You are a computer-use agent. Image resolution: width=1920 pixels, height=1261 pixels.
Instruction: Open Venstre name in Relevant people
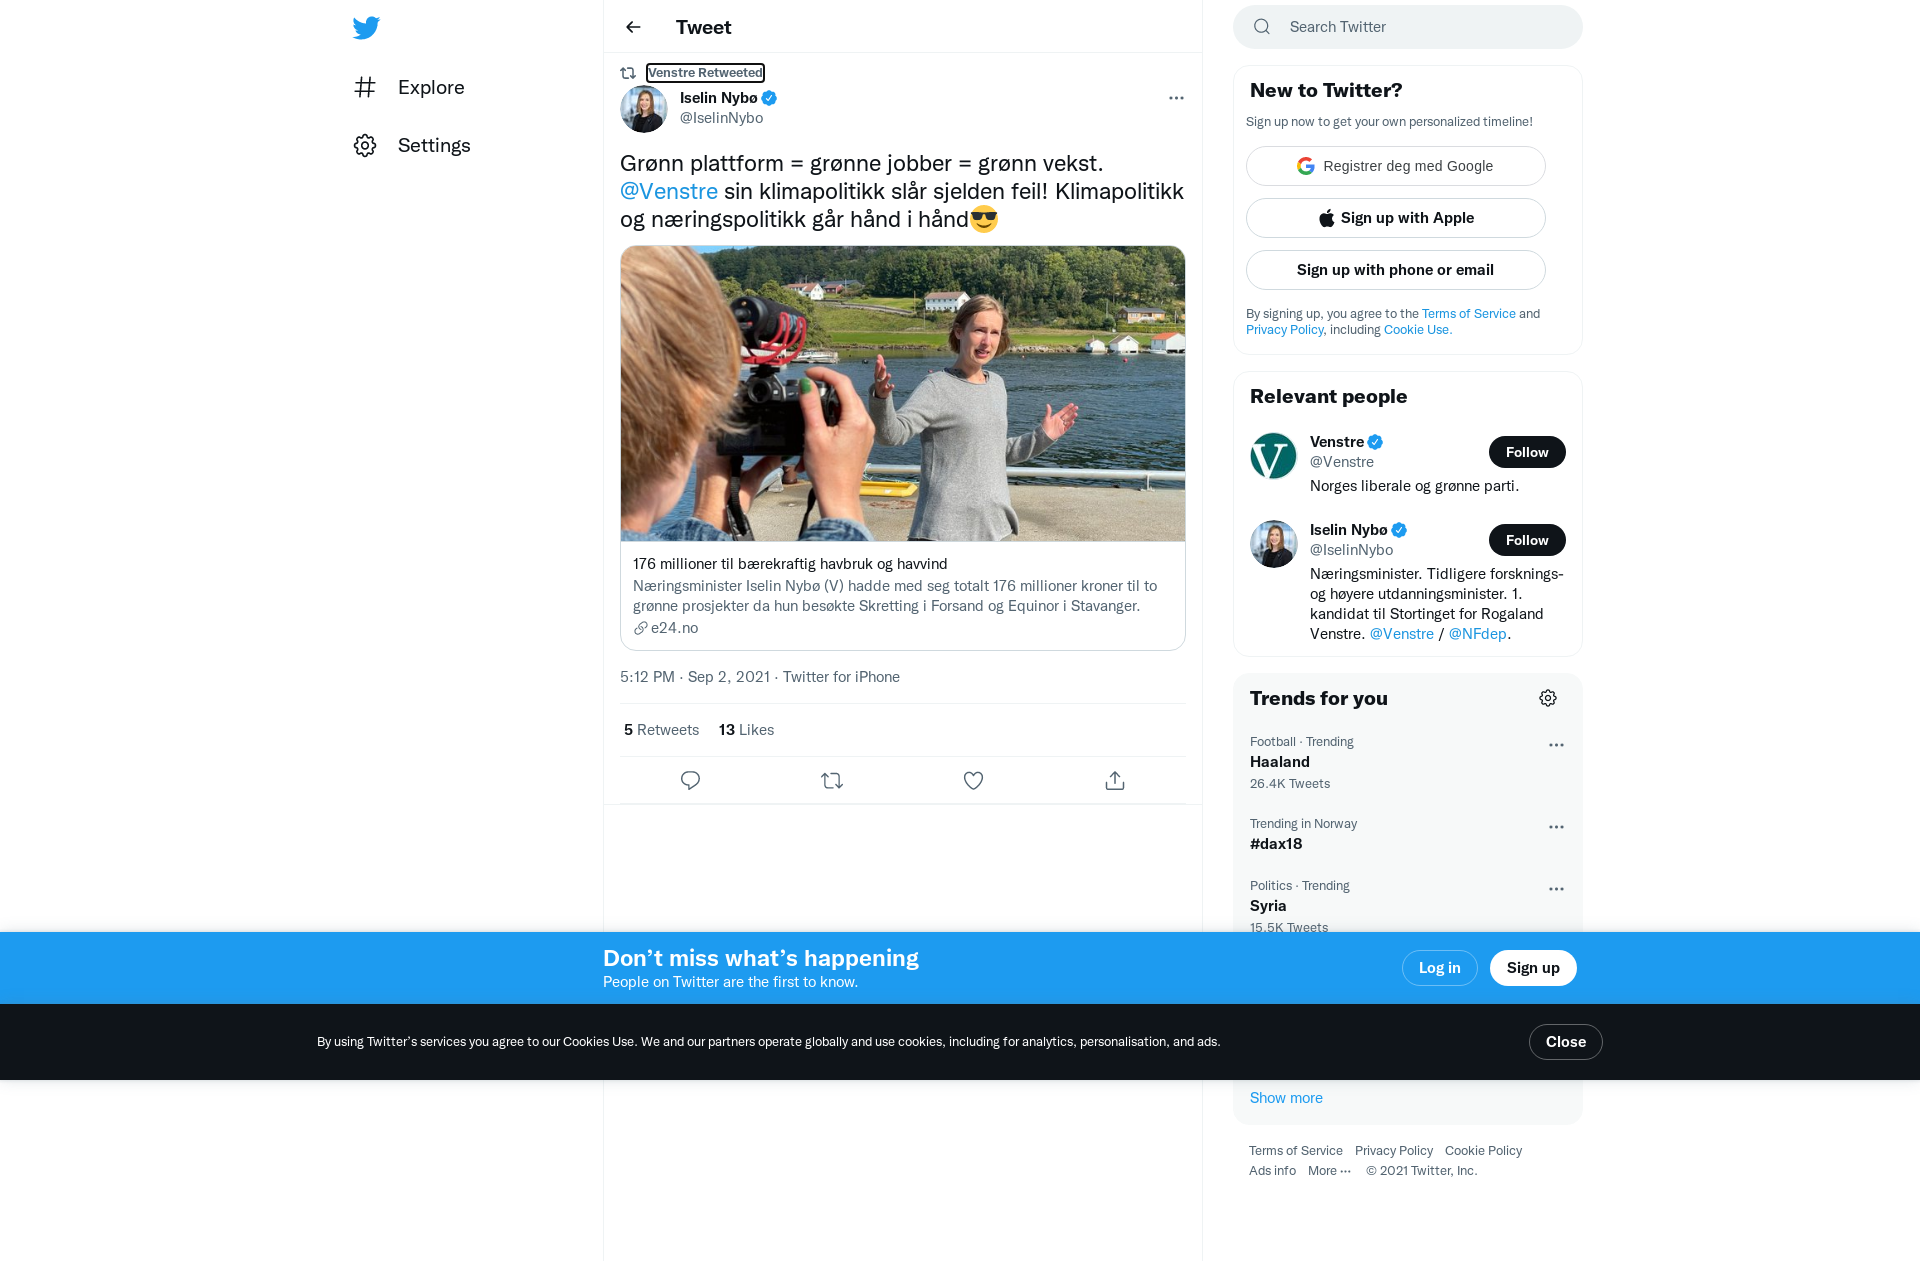[1337, 442]
